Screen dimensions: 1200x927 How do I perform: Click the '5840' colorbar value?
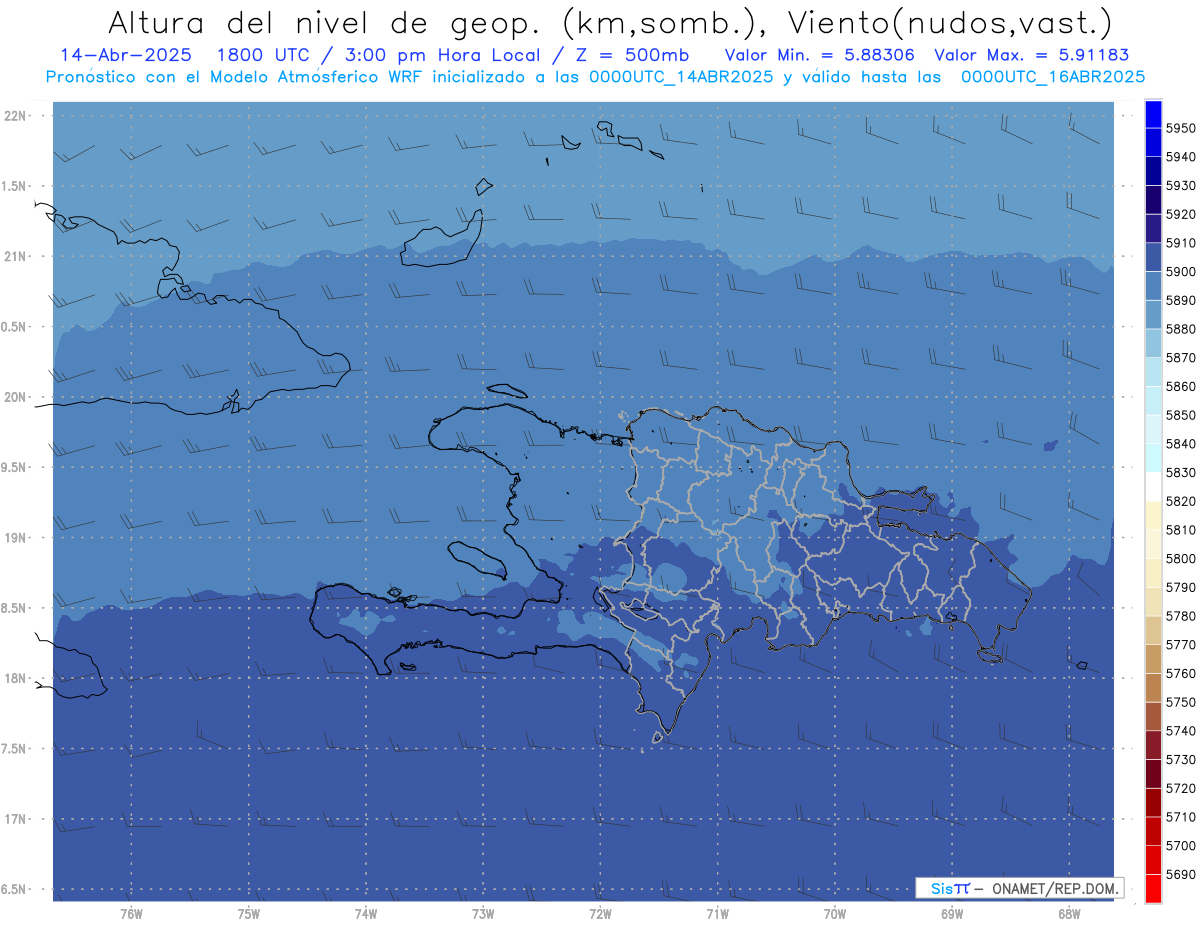coord(1181,444)
